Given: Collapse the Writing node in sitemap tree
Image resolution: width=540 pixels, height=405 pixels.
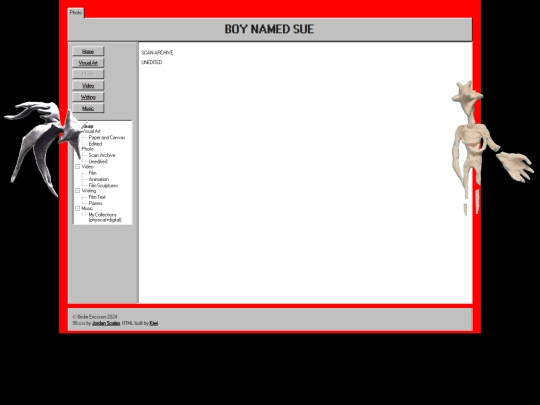Looking at the screenshot, I should (77, 190).
